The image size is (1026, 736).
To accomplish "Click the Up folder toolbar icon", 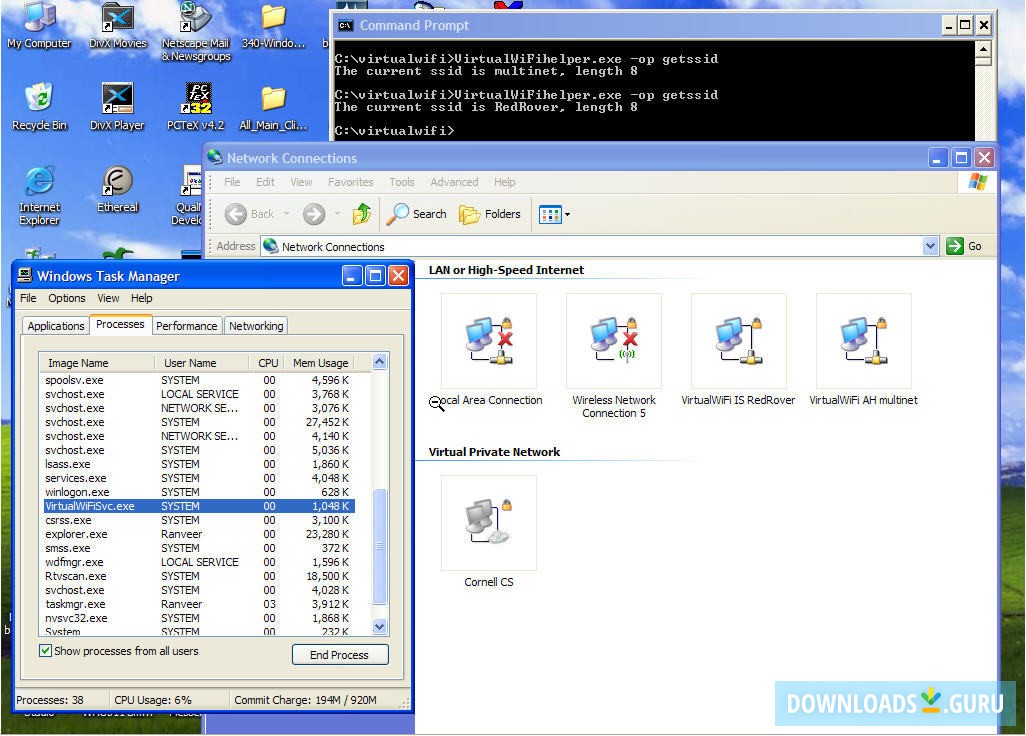I will point(362,214).
